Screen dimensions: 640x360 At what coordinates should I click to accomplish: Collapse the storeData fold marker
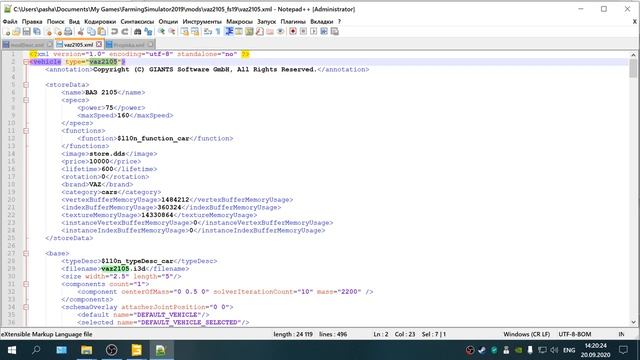[26, 85]
